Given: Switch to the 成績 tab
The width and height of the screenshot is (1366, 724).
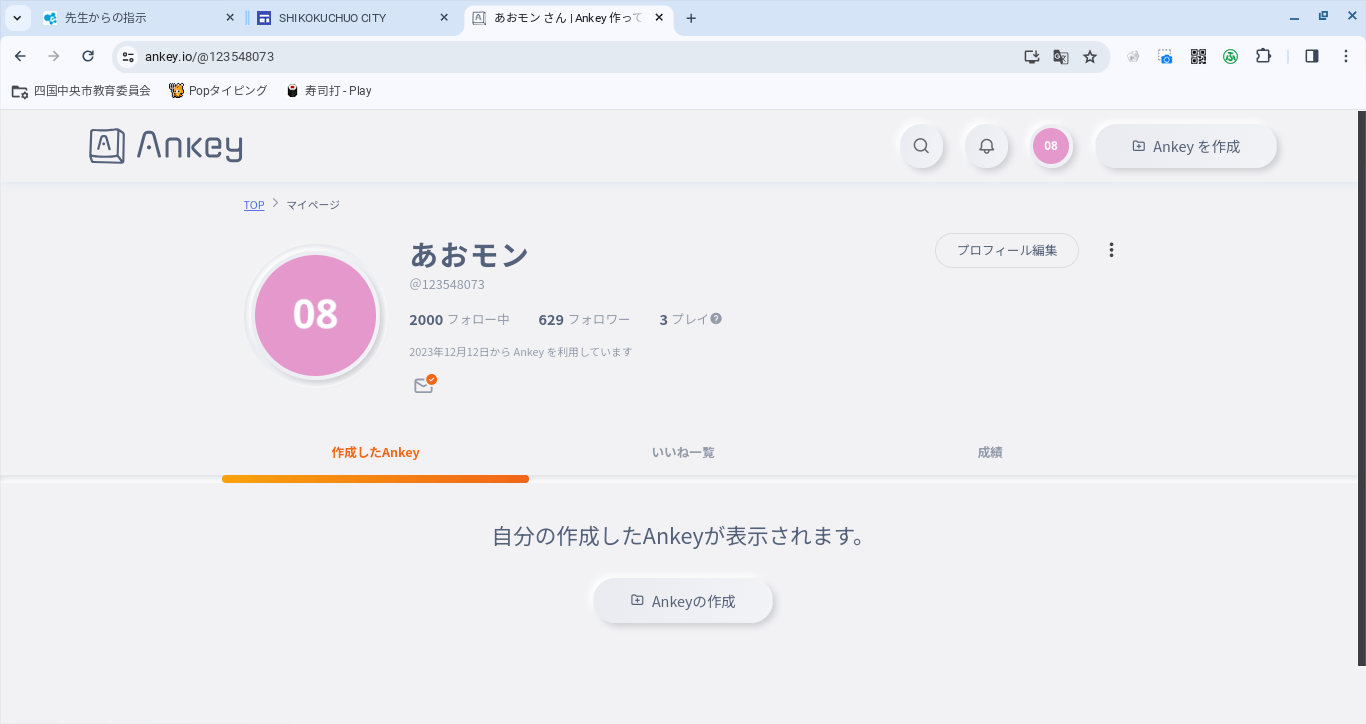Looking at the screenshot, I should (x=990, y=452).
